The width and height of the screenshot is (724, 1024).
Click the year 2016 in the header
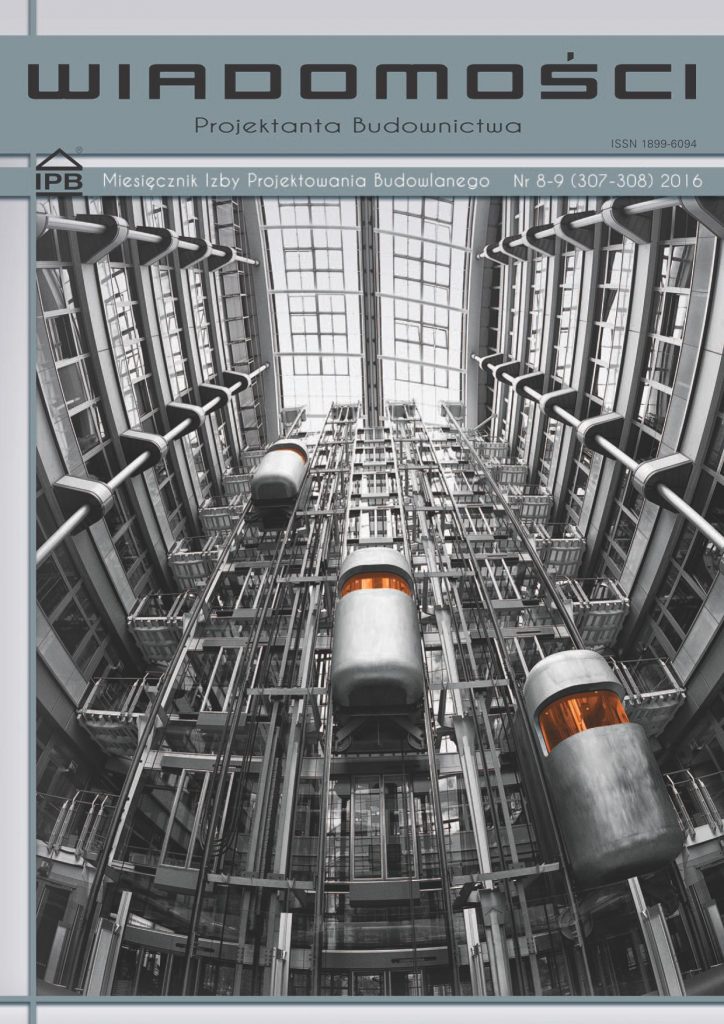click(x=681, y=181)
